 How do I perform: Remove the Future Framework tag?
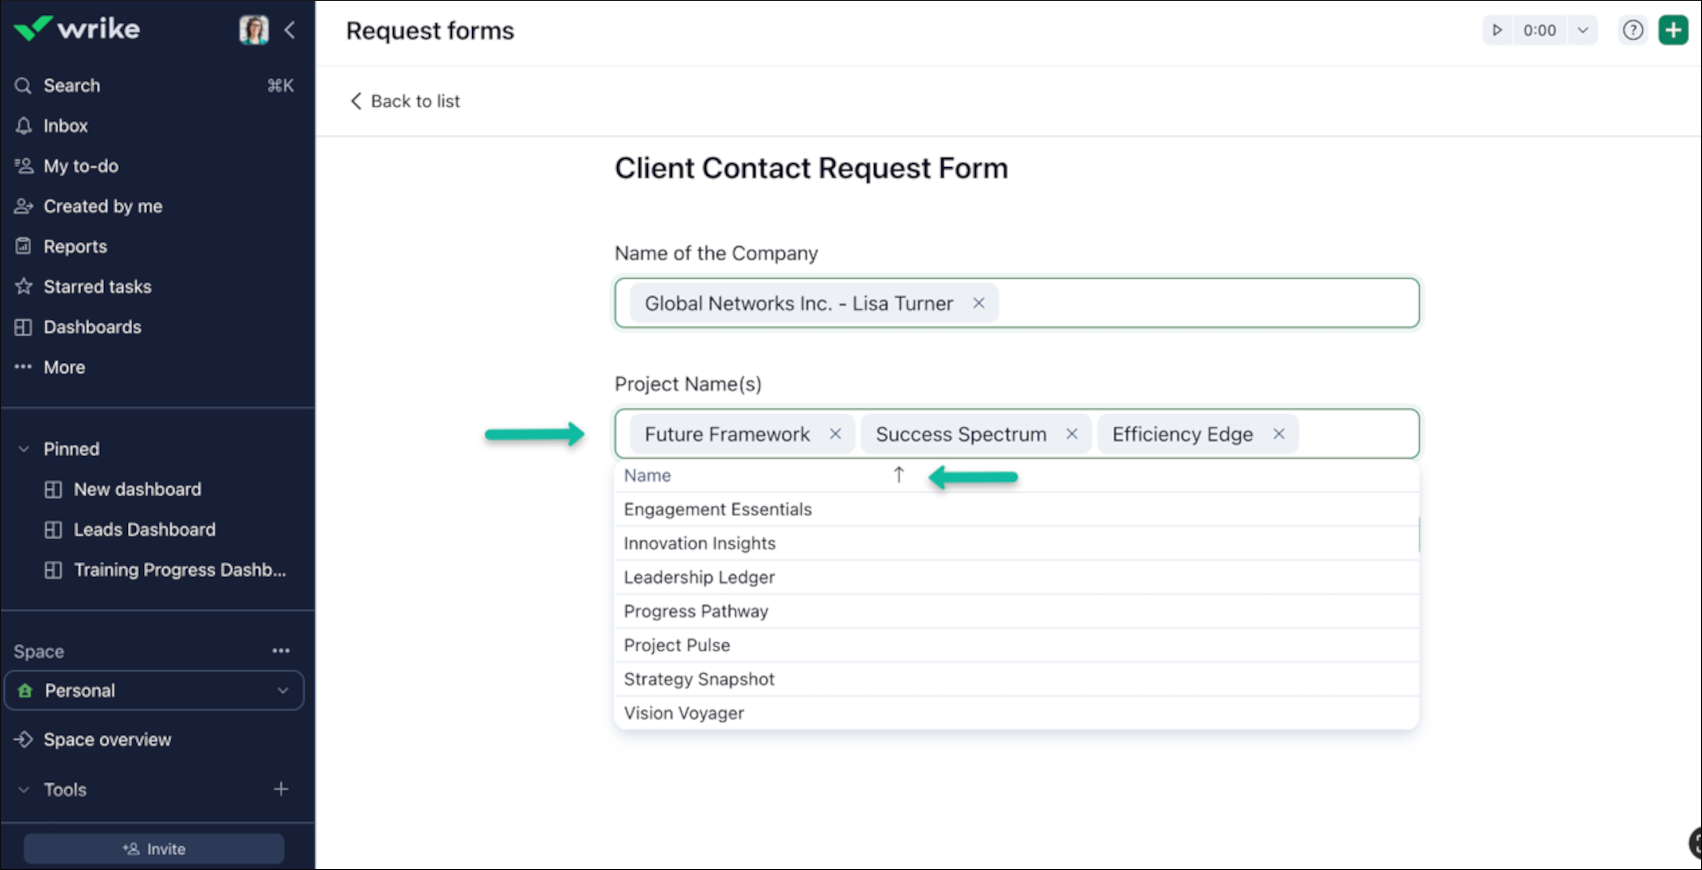pyautogui.click(x=835, y=434)
